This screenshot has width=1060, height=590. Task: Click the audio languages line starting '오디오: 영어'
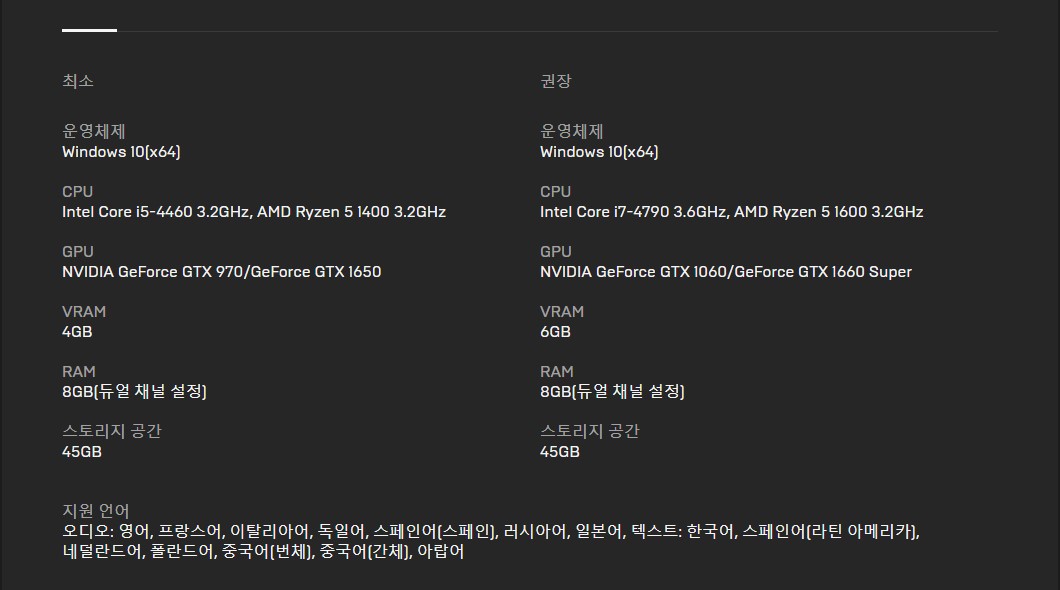click(x=491, y=532)
